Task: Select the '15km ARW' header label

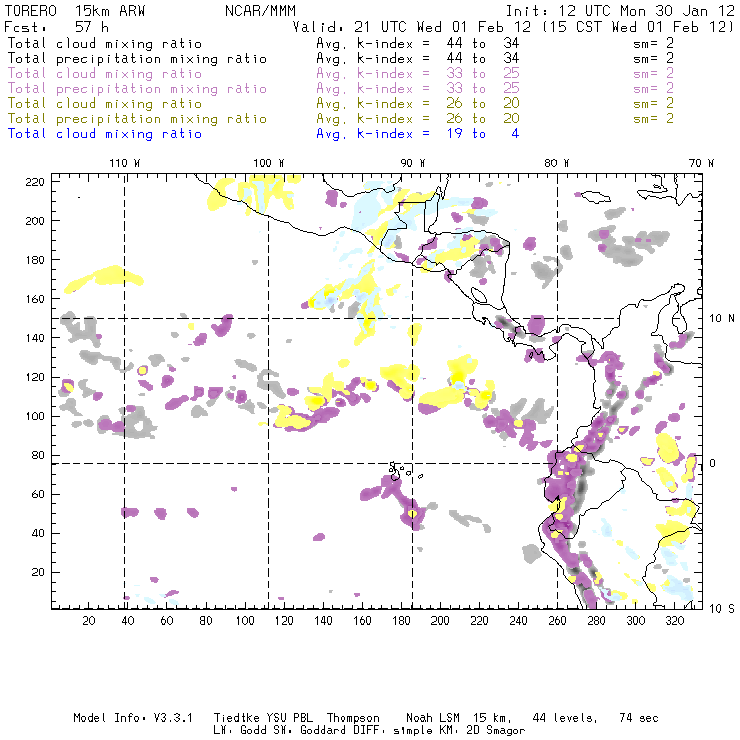Action: coord(110,11)
